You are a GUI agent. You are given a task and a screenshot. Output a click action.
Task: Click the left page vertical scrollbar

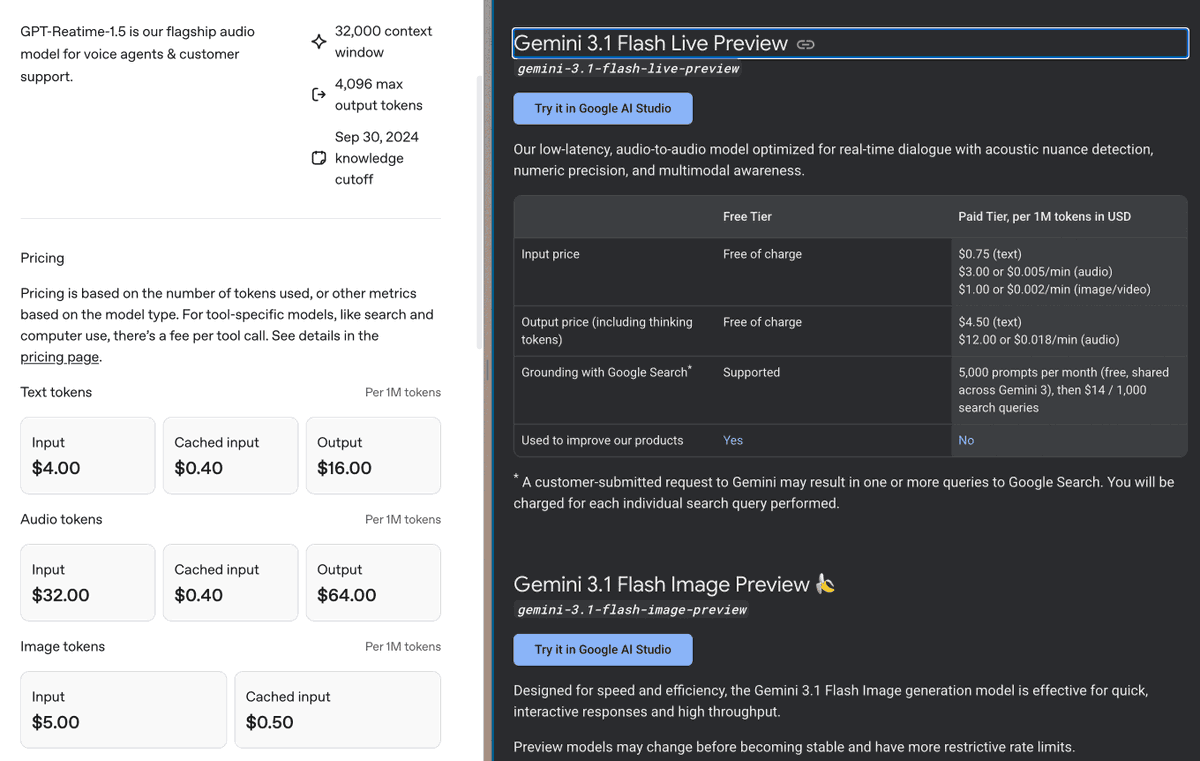477,210
